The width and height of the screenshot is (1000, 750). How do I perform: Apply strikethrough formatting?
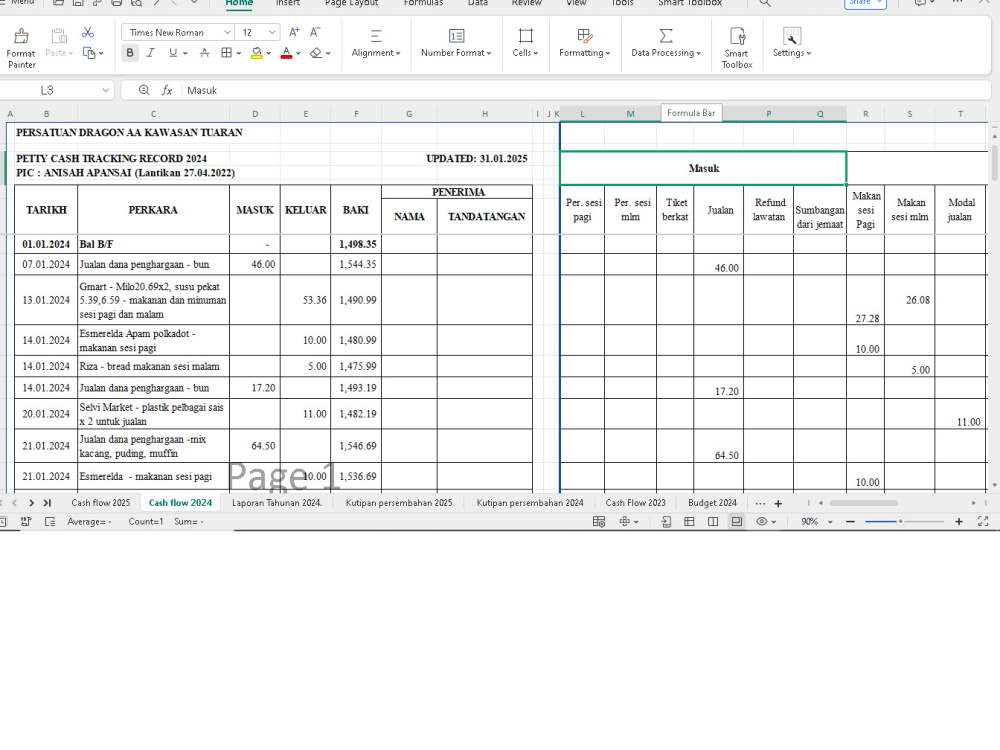click(204, 53)
